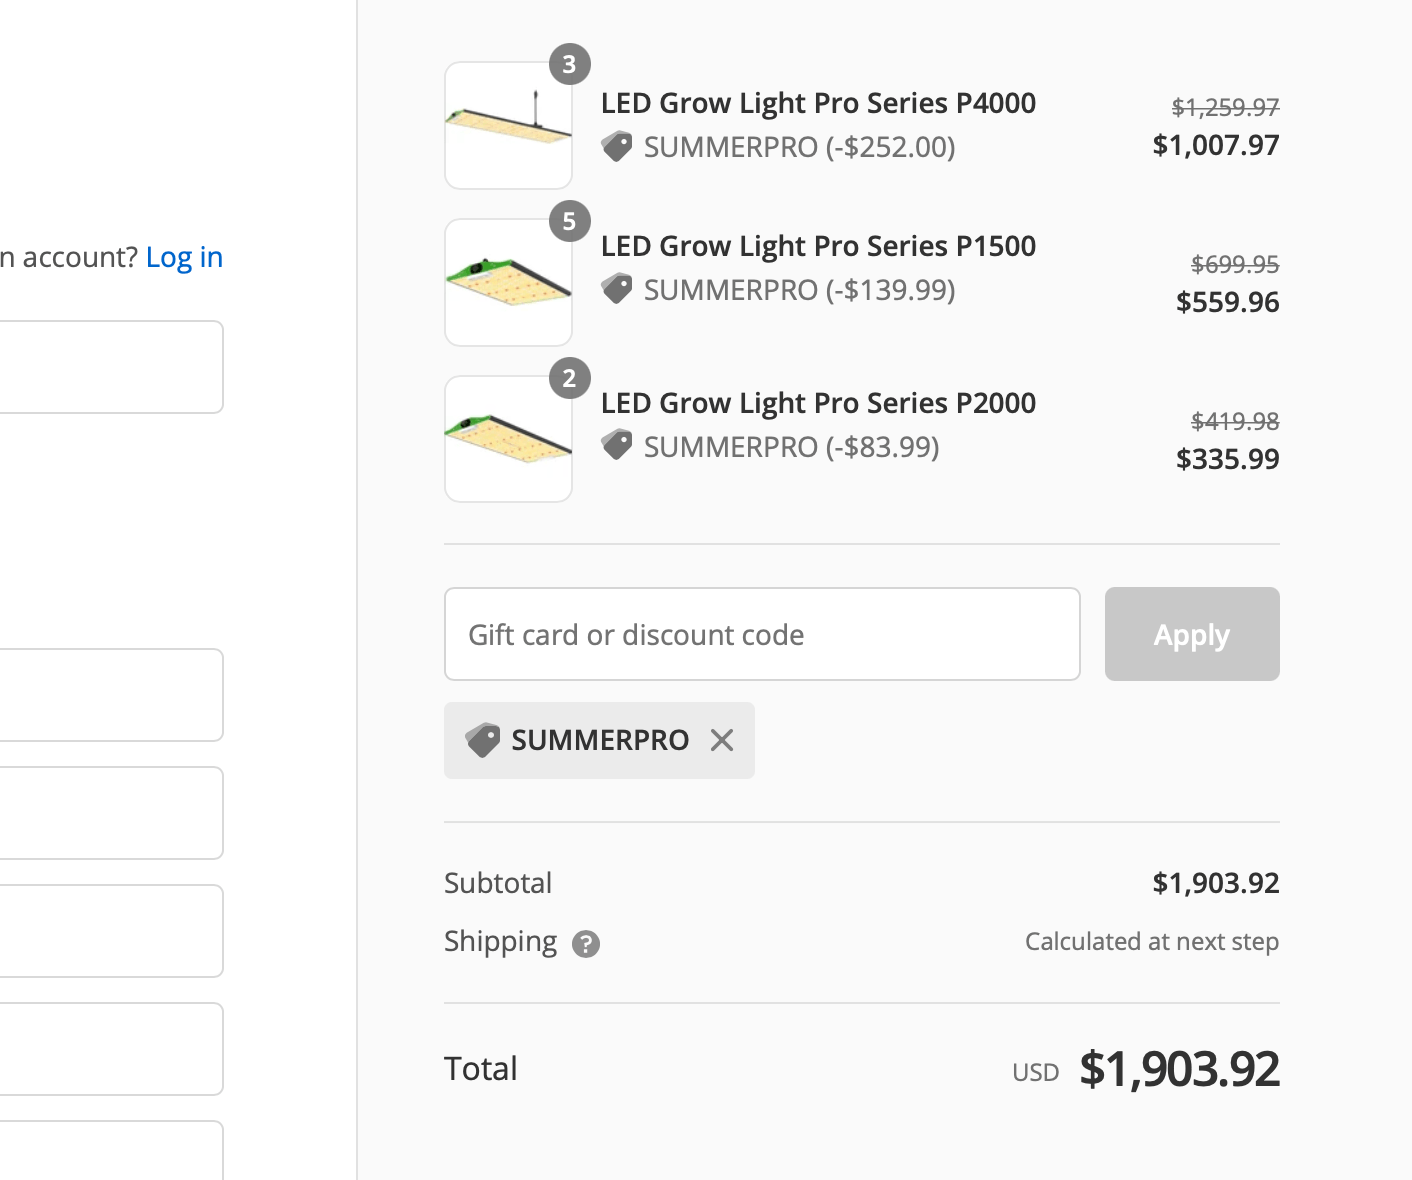Image resolution: width=1412 pixels, height=1180 pixels.
Task: Click the quantity badge 2 on P2000
Action: (570, 378)
